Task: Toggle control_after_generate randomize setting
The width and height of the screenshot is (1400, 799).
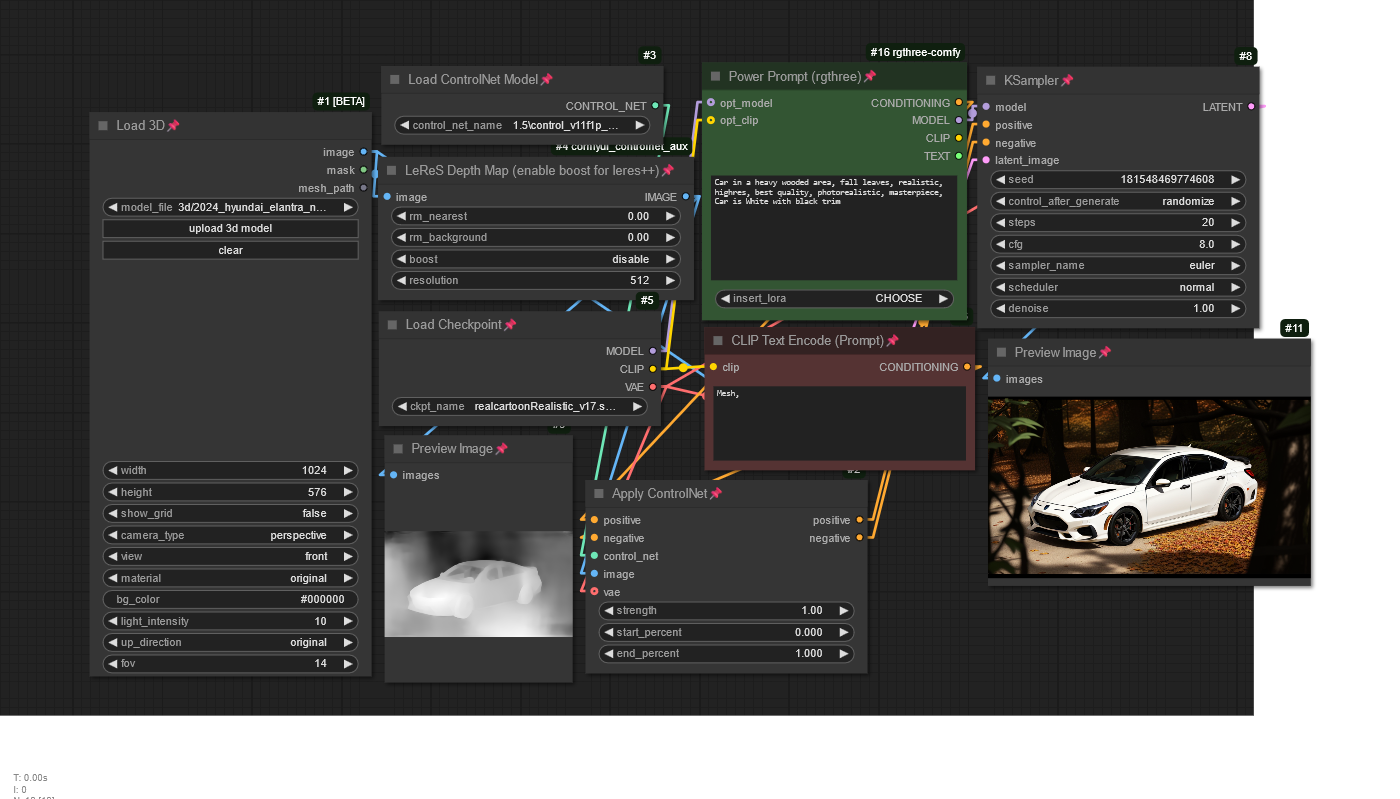Action: click(1117, 201)
